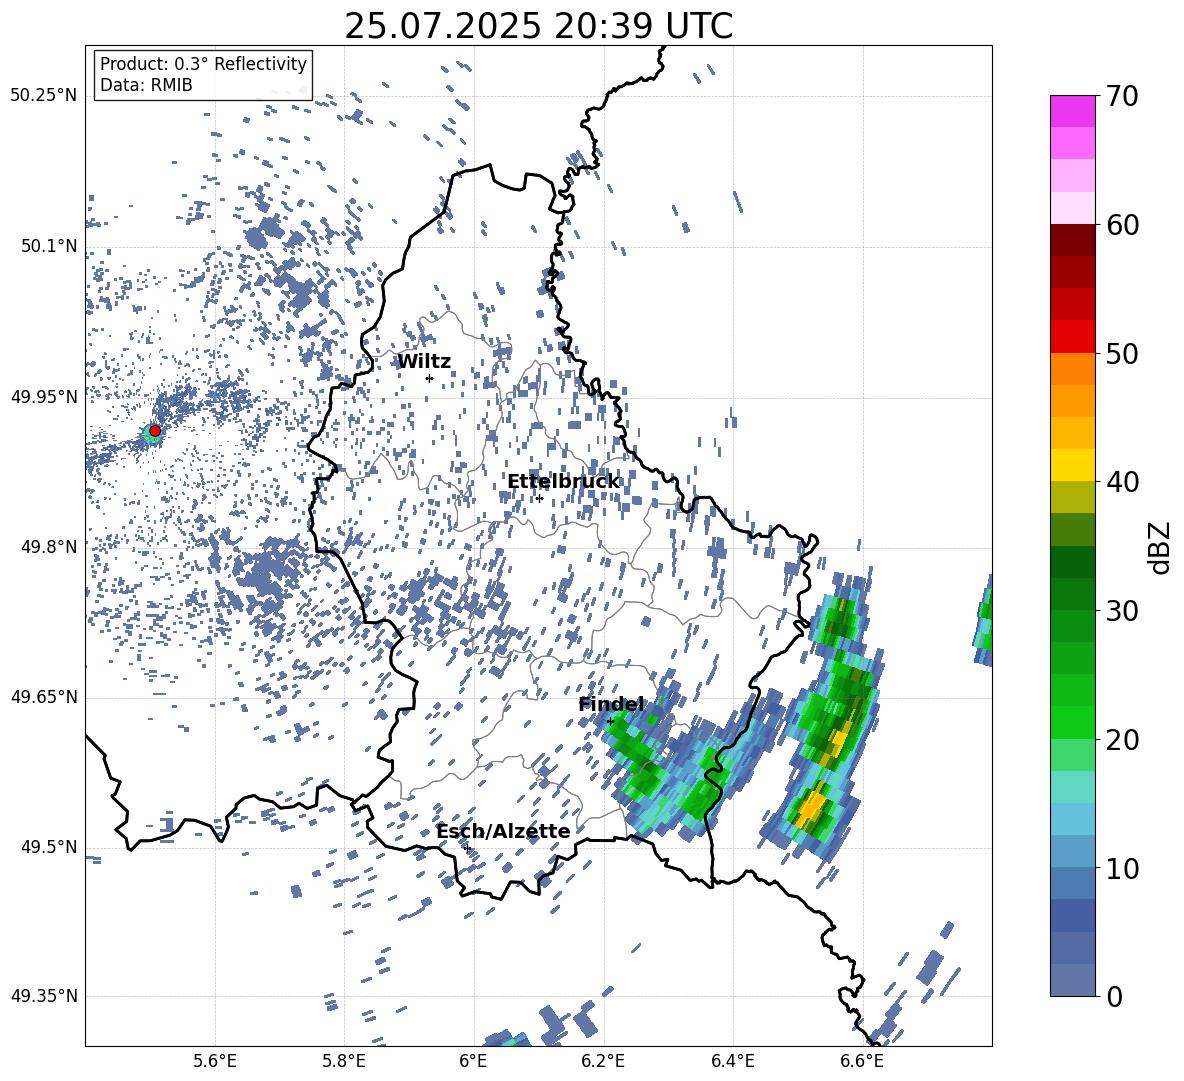Click the 6.6°E longitude label
This screenshot has width=1184, height=1081.
coord(862,1061)
